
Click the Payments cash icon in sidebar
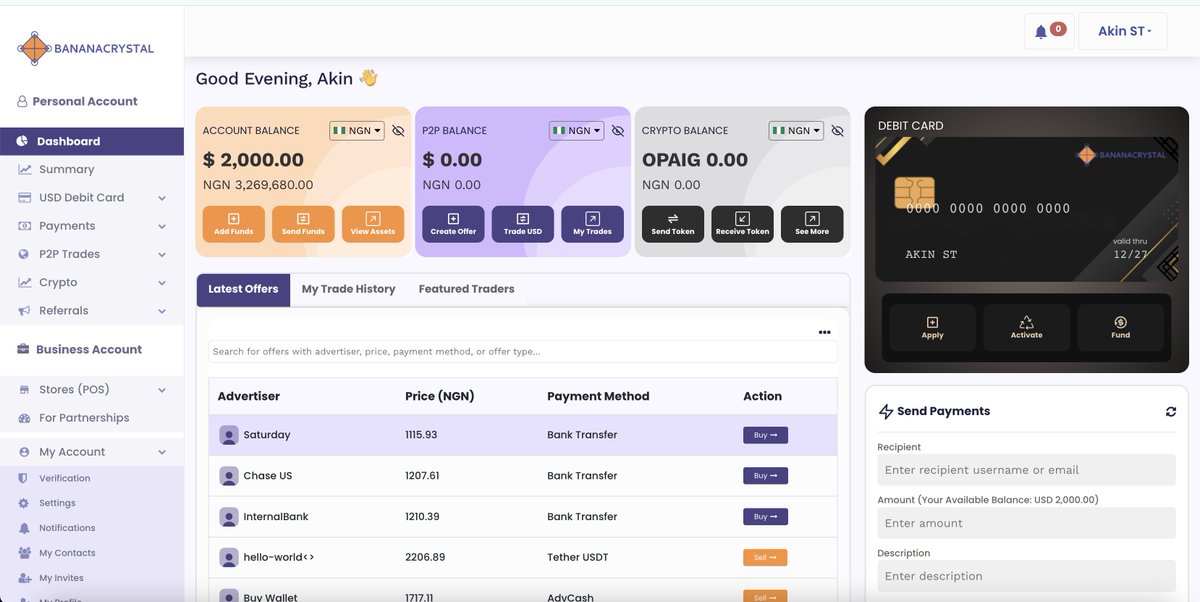24,226
